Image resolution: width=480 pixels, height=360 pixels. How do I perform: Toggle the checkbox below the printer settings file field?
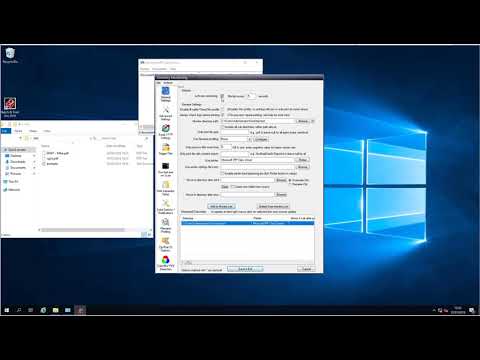point(222,173)
